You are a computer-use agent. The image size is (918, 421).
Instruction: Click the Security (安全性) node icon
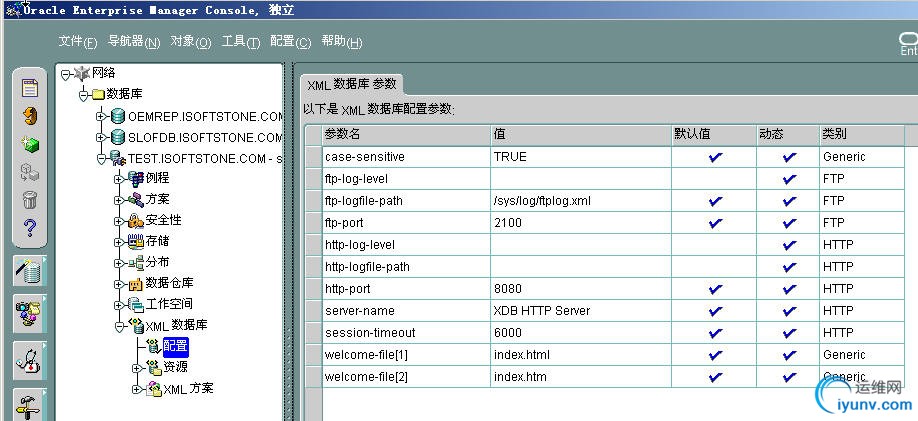(x=135, y=221)
